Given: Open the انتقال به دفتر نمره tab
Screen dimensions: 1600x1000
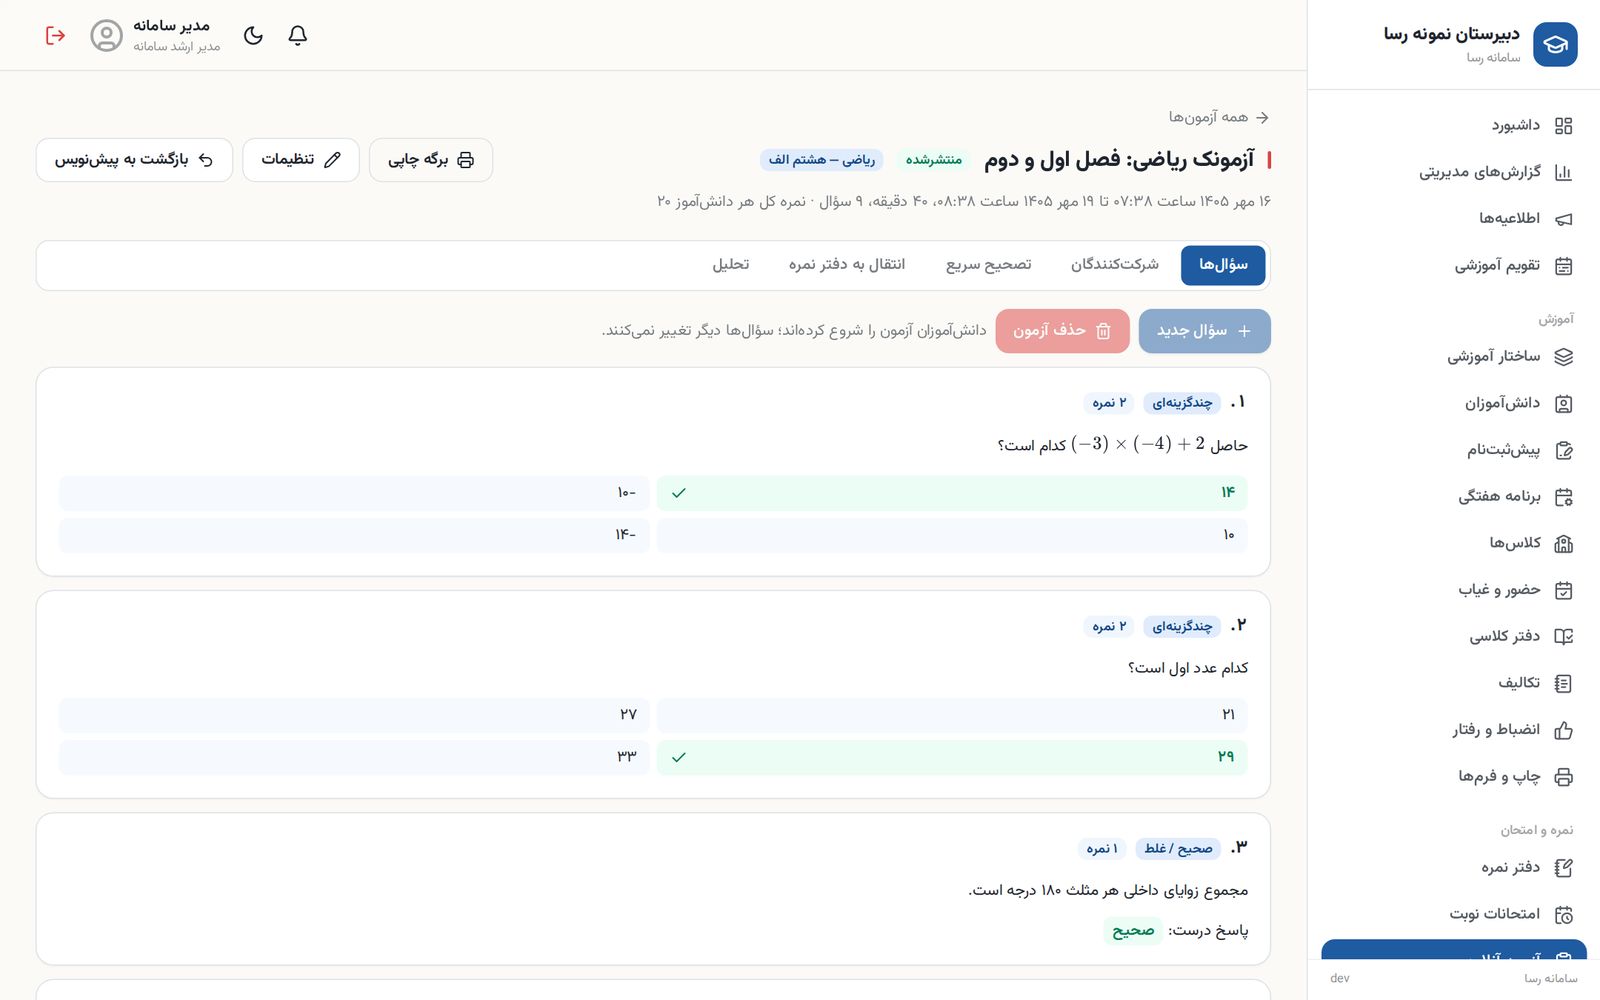Looking at the screenshot, I should tap(846, 265).
